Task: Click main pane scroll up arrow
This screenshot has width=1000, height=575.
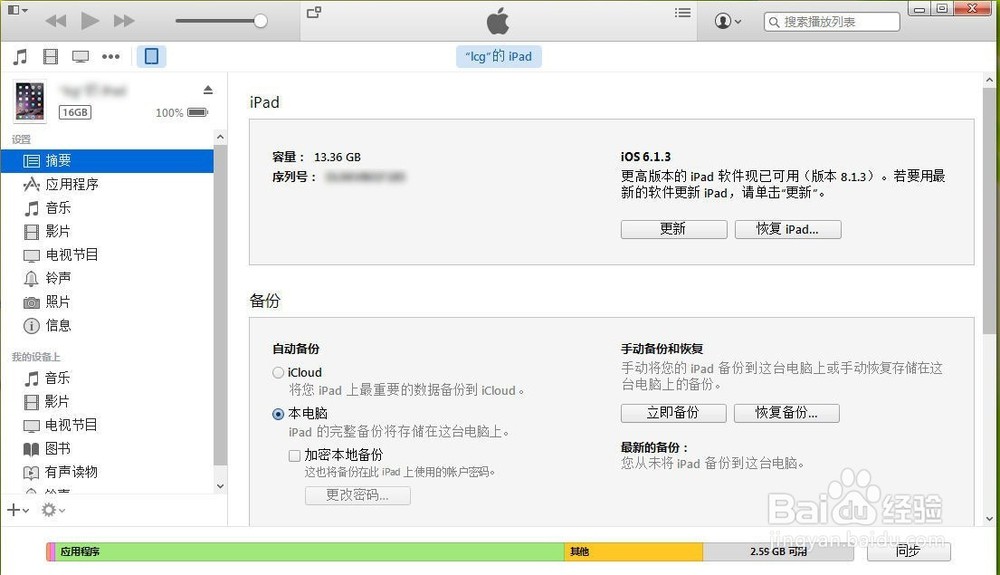Action: pos(989,81)
